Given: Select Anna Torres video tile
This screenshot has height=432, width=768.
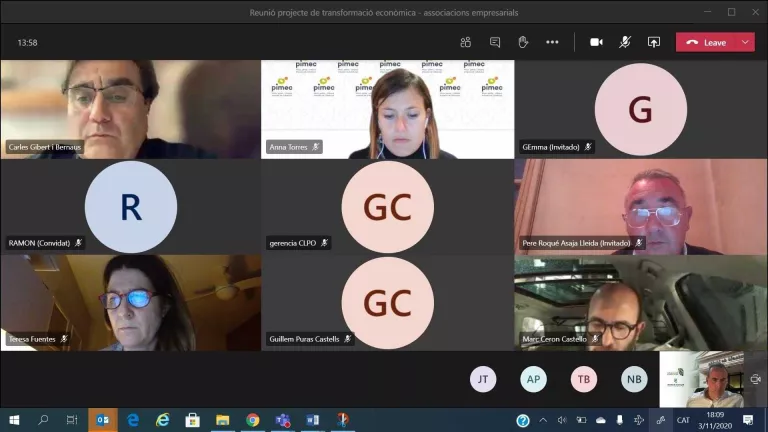Looking at the screenshot, I should pos(387,109).
